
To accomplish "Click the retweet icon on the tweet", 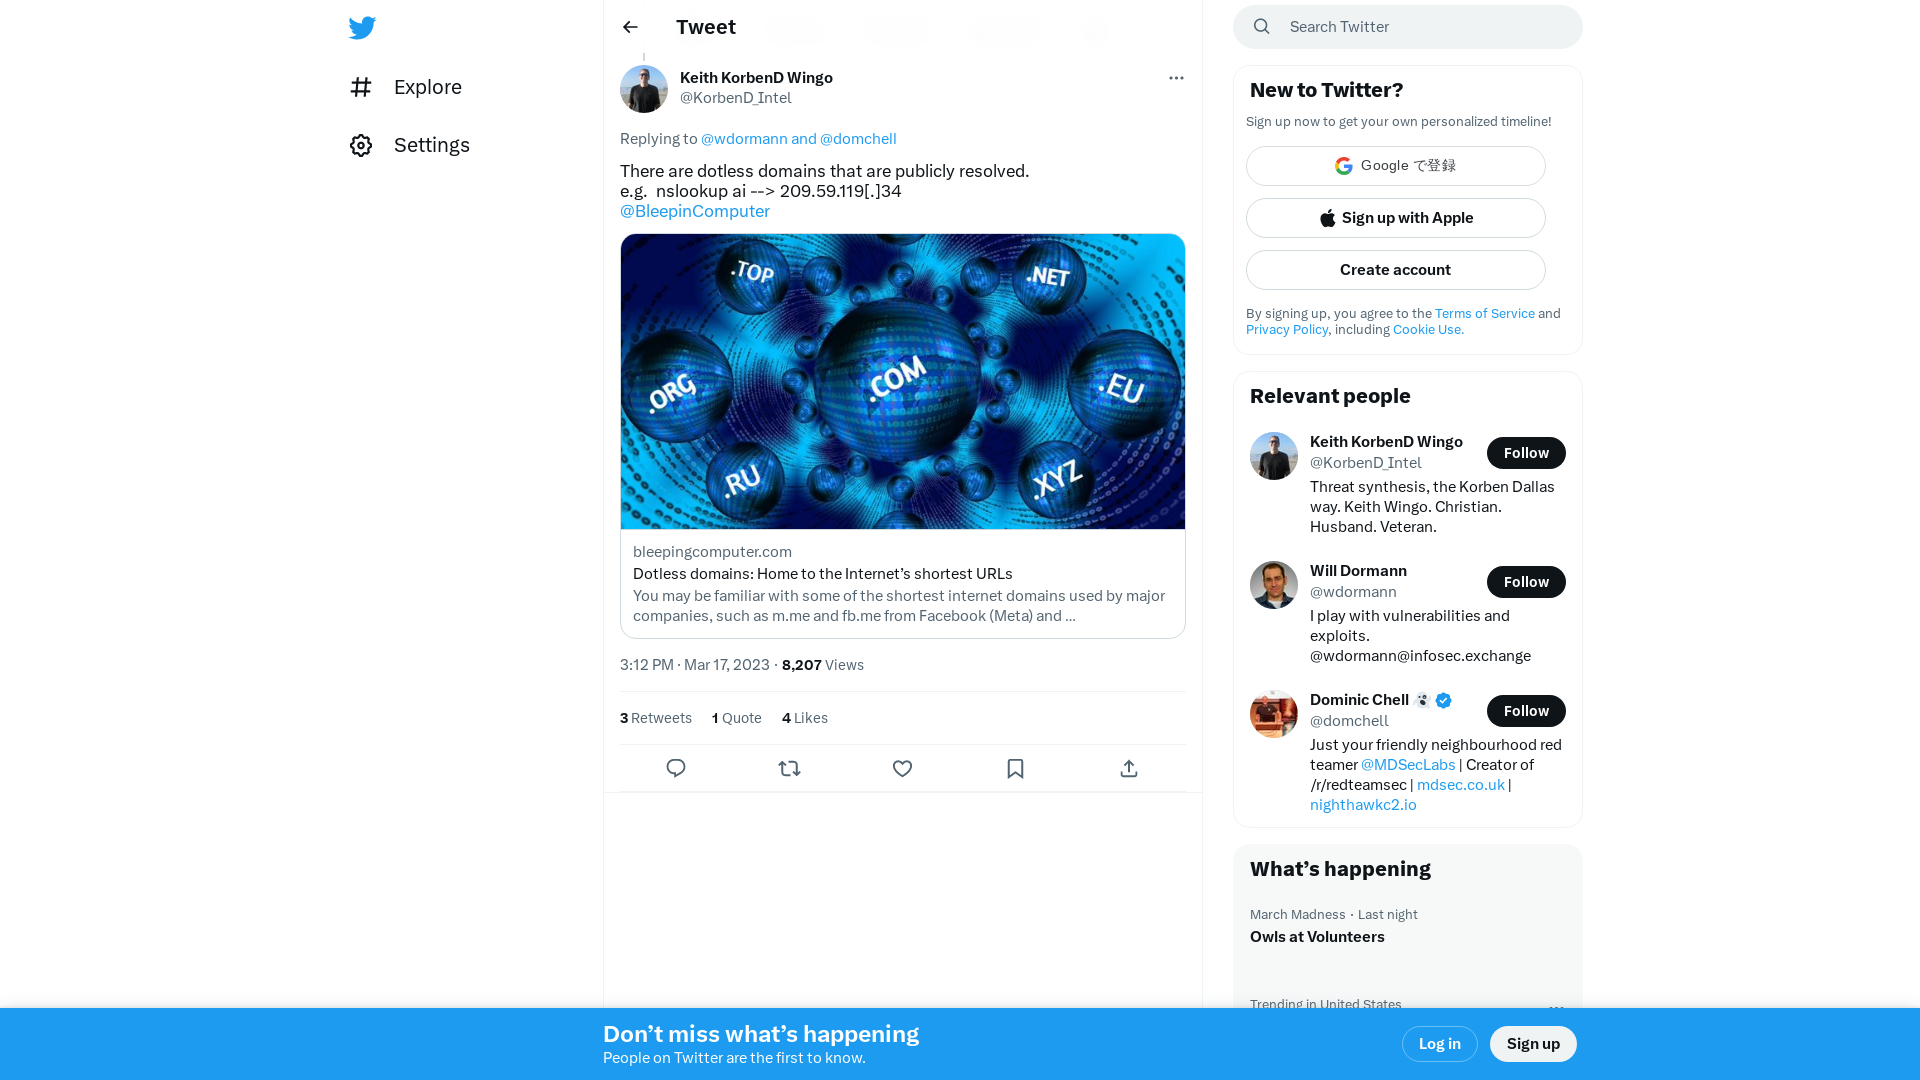I will [789, 767].
